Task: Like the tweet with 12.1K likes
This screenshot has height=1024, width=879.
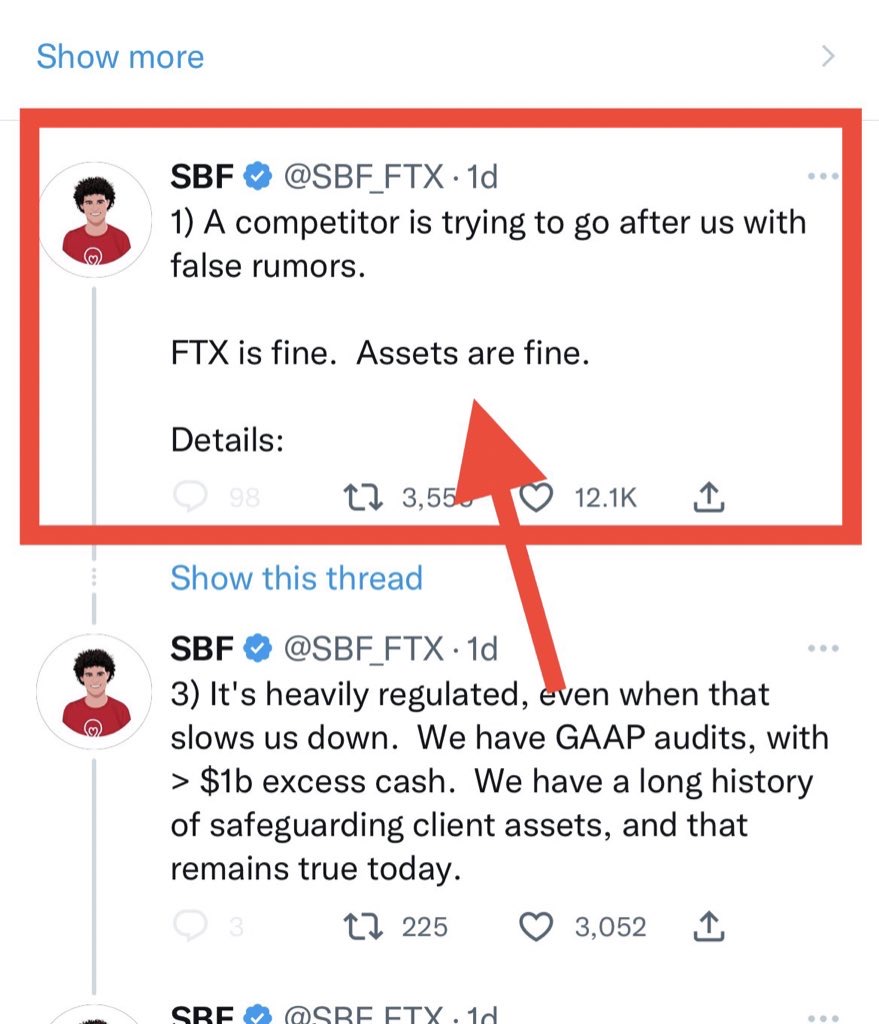Action: point(537,497)
